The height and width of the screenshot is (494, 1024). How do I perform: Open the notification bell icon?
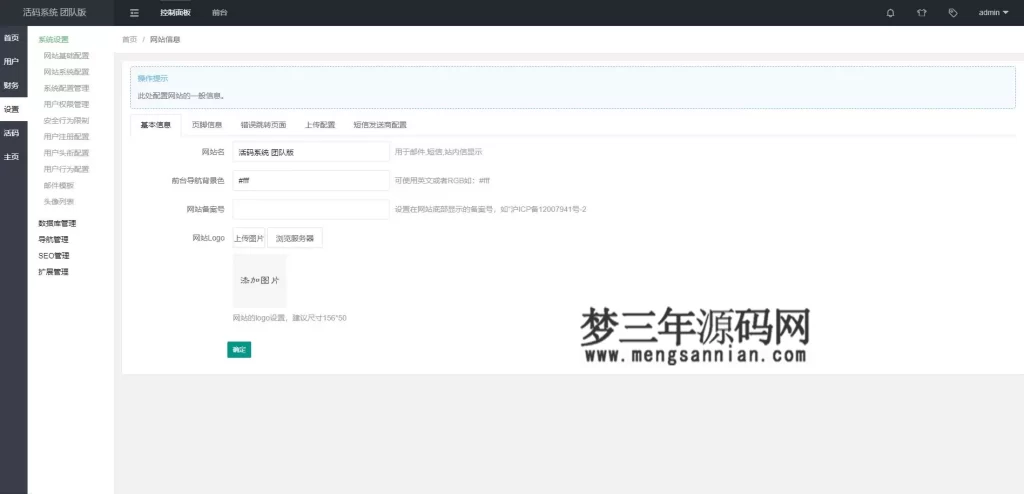click(x=890, y=13)
